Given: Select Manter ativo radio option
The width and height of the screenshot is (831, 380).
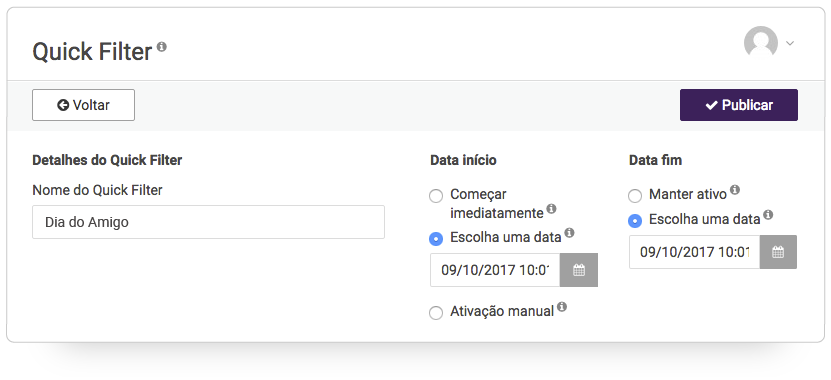Looking at the screenshot, I should pos(635,196).
